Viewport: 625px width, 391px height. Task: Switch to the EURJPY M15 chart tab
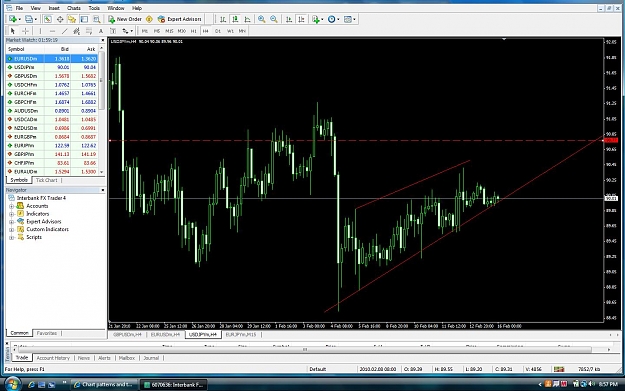[x=241, y=334]
